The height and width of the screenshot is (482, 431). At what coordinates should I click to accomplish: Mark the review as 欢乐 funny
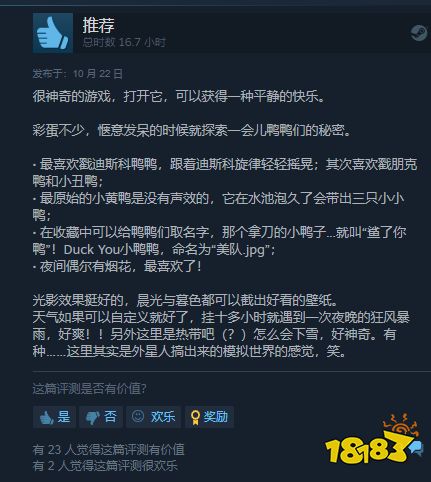pyautogui.click(x=153, y=417)
